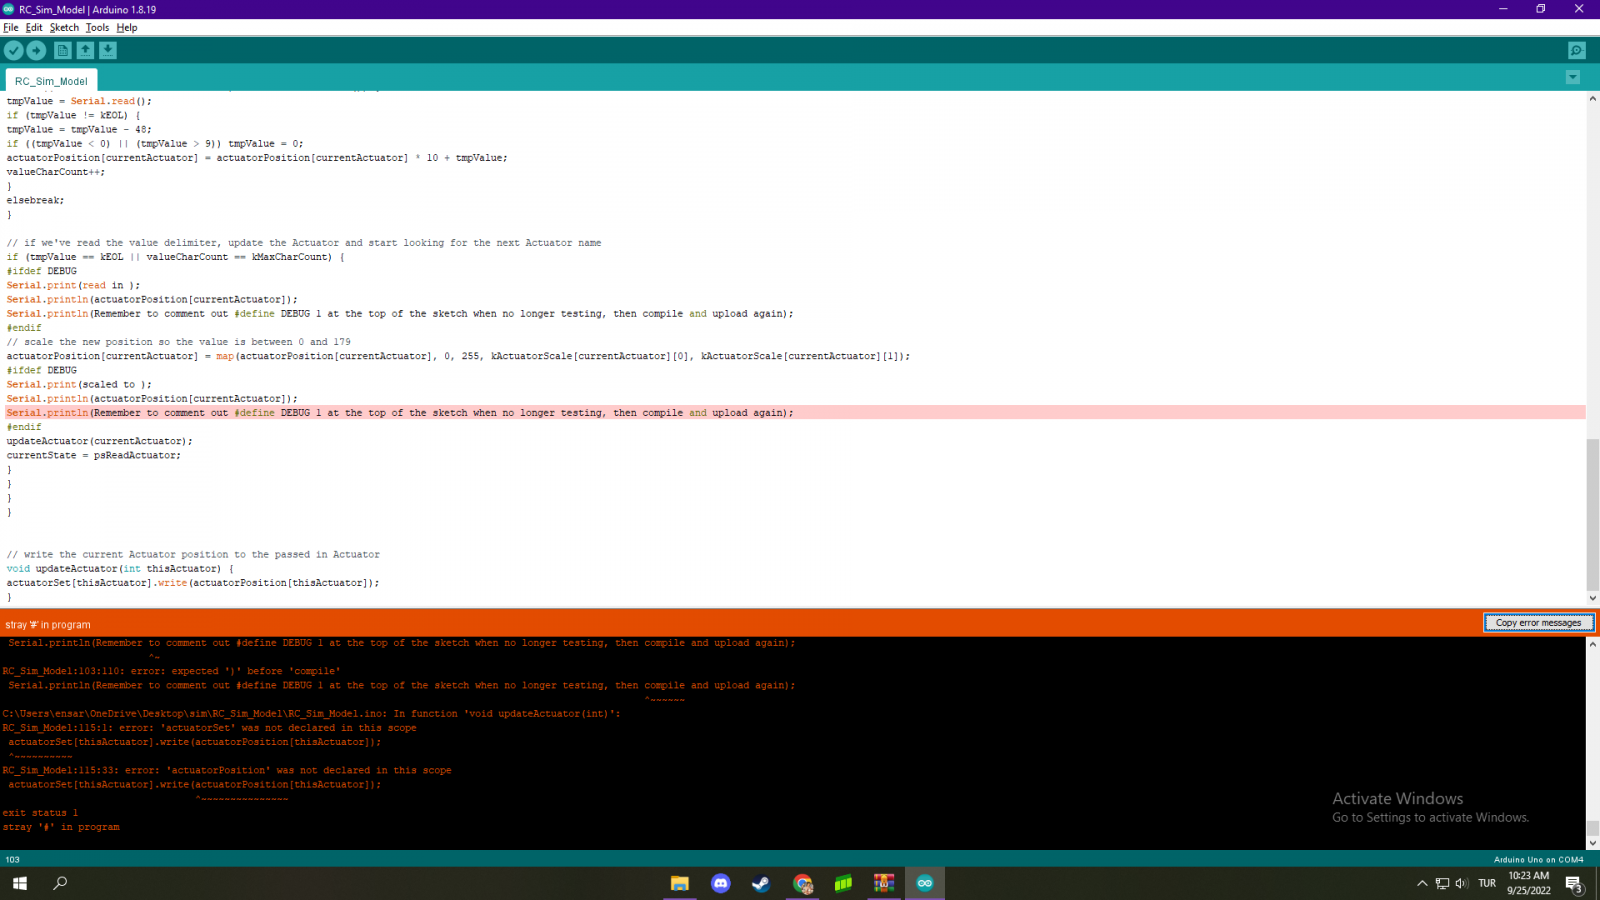Click the console line with the .ino file path

[311, 714]
